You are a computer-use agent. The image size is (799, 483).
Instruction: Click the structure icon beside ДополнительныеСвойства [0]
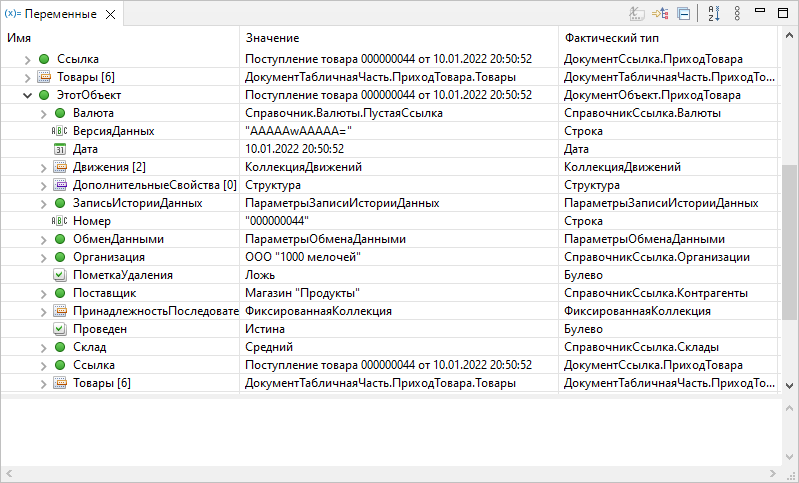tap(59, 185)
